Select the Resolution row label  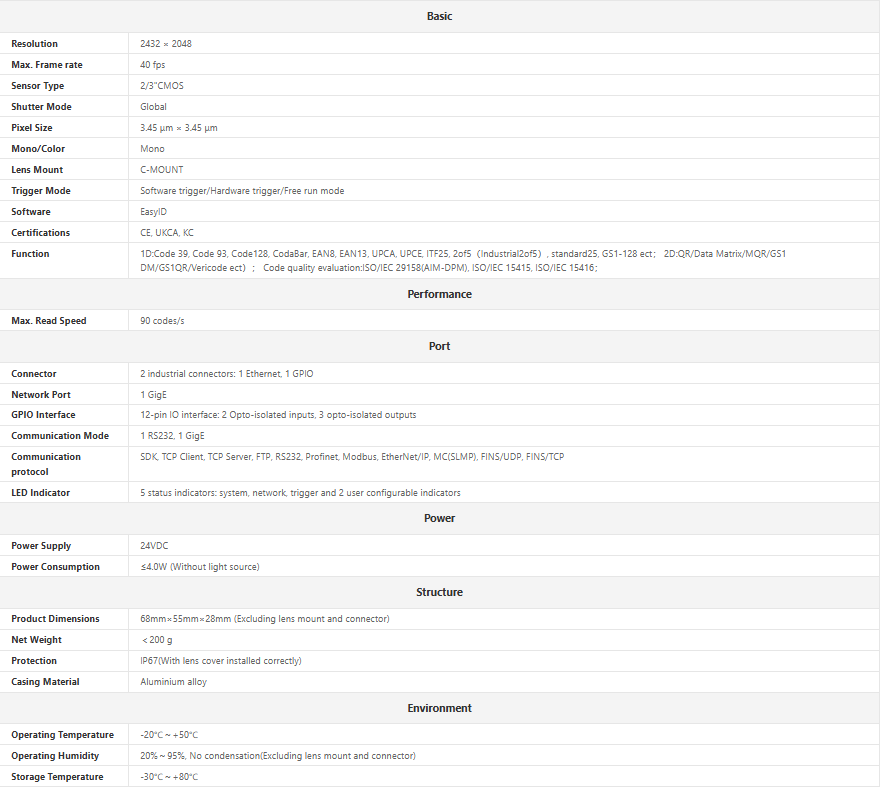[x=35, y=44]
